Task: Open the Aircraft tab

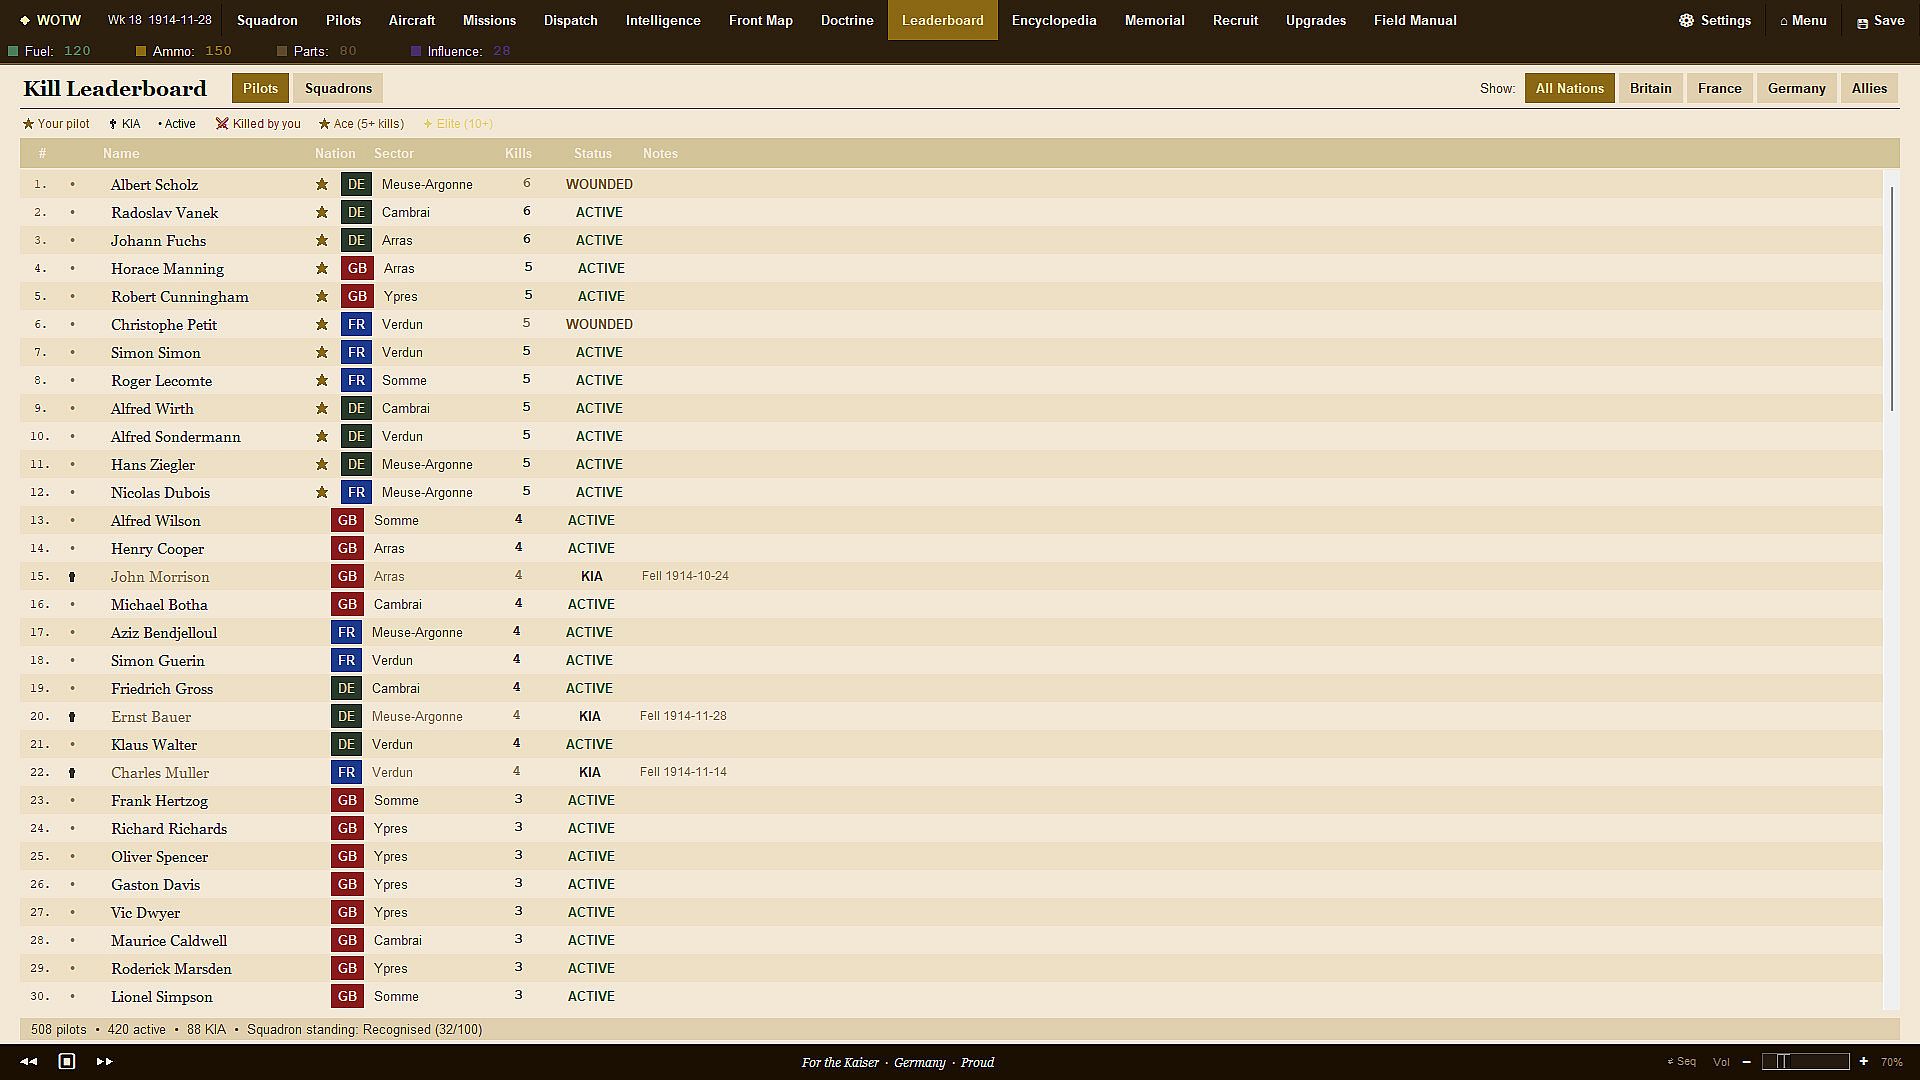Action: coord(411,20)
